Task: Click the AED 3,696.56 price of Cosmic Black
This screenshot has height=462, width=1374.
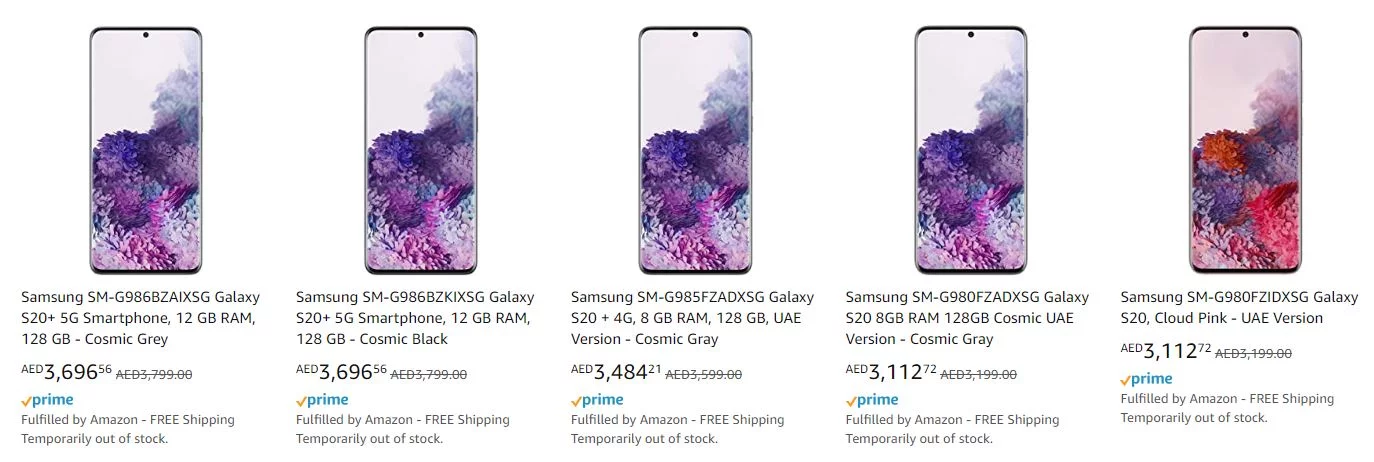Action: tap(341, 373)
